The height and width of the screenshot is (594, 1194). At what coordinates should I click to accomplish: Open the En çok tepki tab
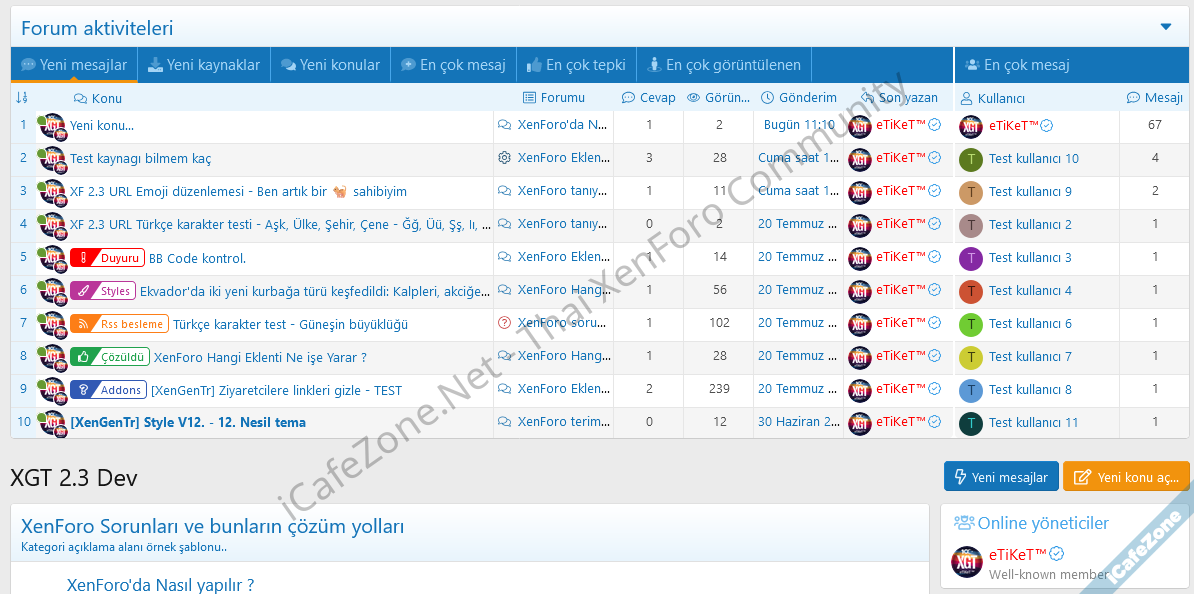(576, 65)
